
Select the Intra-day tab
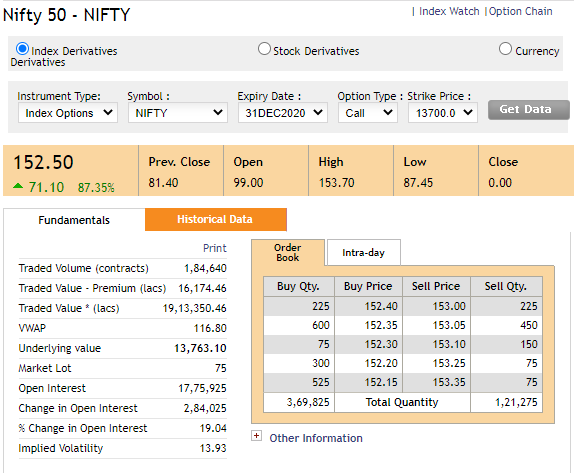tap(363, 253)
